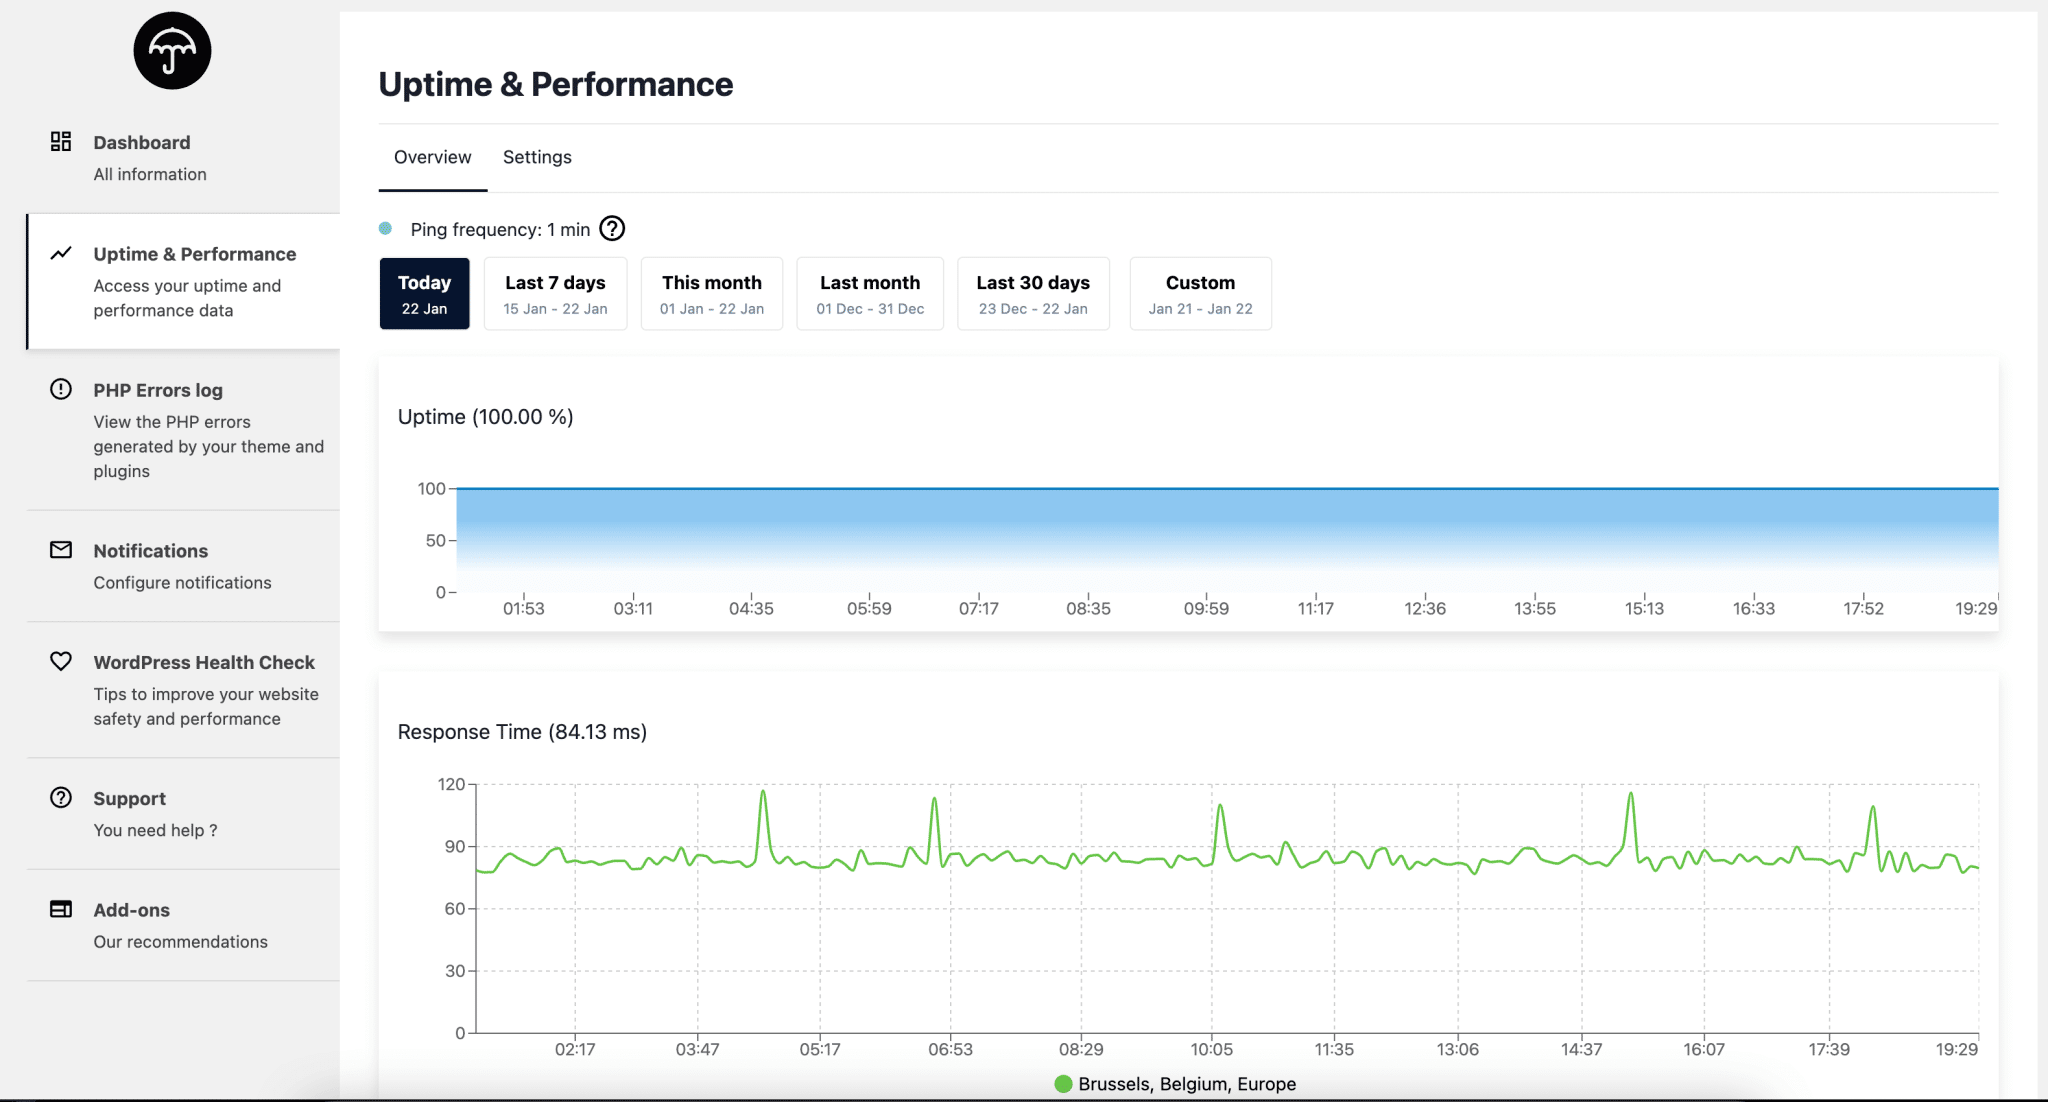This screenshot has width=2048, height=1102.
Task: Choose the This month range
Action: click(711, 294)
